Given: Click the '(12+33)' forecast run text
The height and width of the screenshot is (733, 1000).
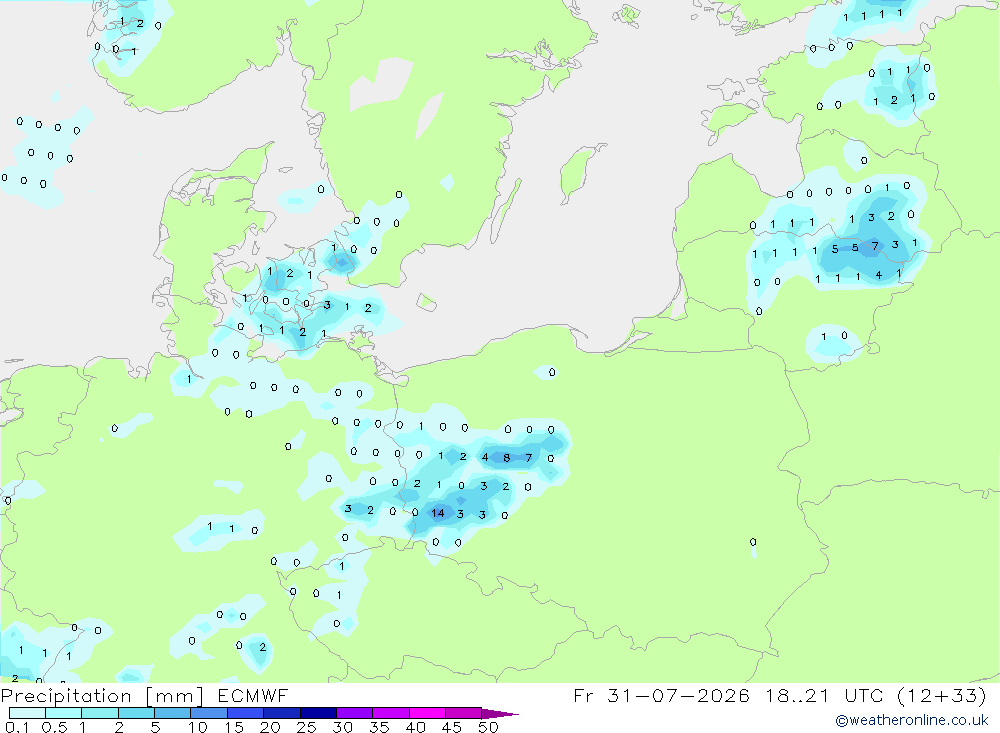Looking at the screenshot, I should click(941, 695).
